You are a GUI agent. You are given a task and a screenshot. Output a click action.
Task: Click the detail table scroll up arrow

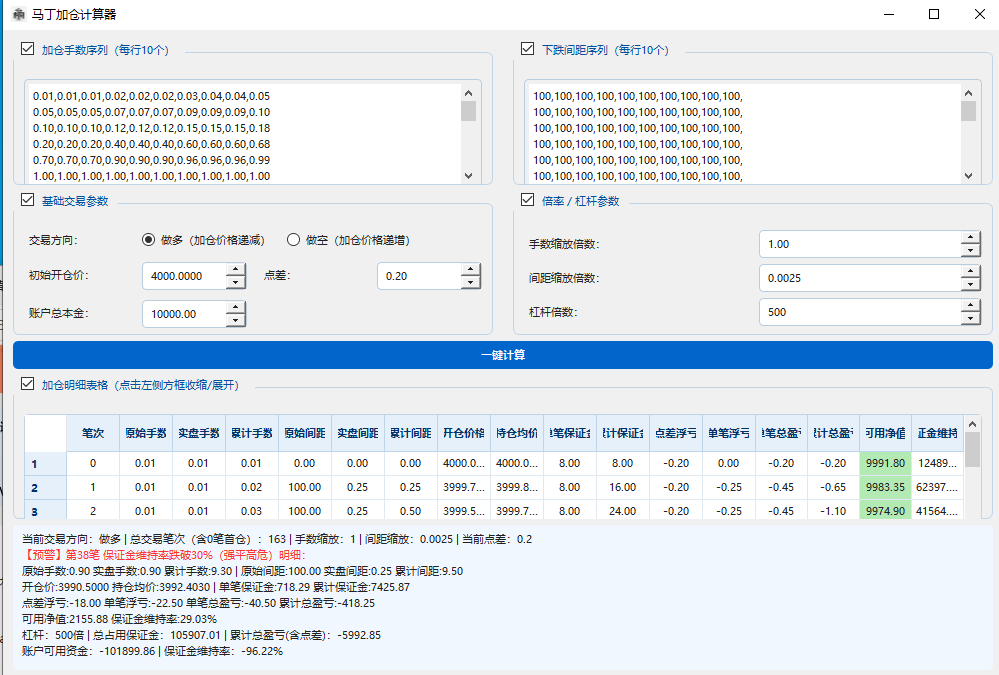tap(972, 424)
